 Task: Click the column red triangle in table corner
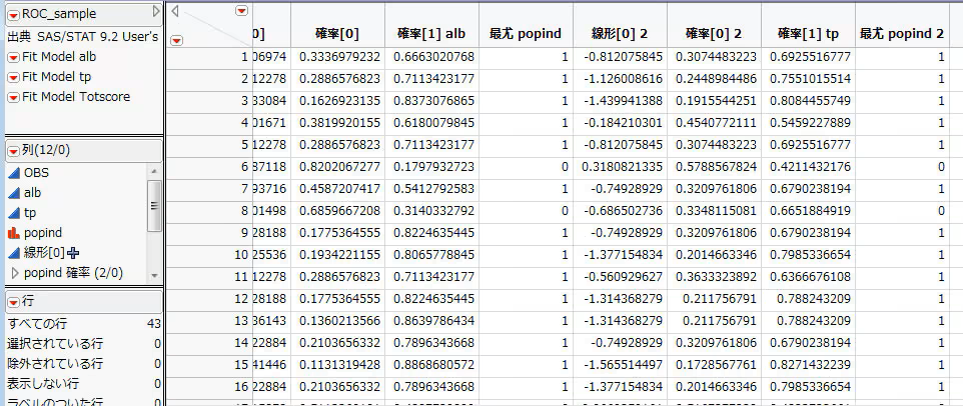pyautogui.click(x=242, y=10)
